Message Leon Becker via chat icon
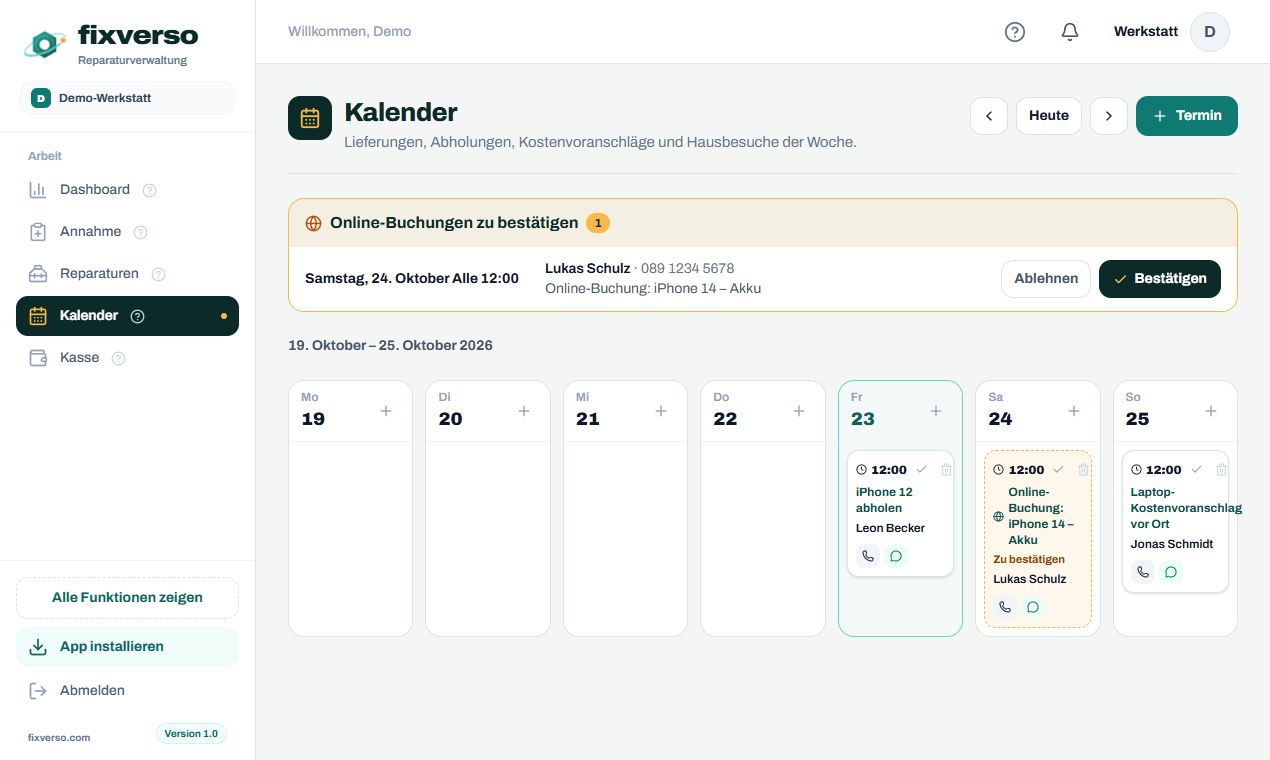The image size is (1270, 760). coord(896,556)
